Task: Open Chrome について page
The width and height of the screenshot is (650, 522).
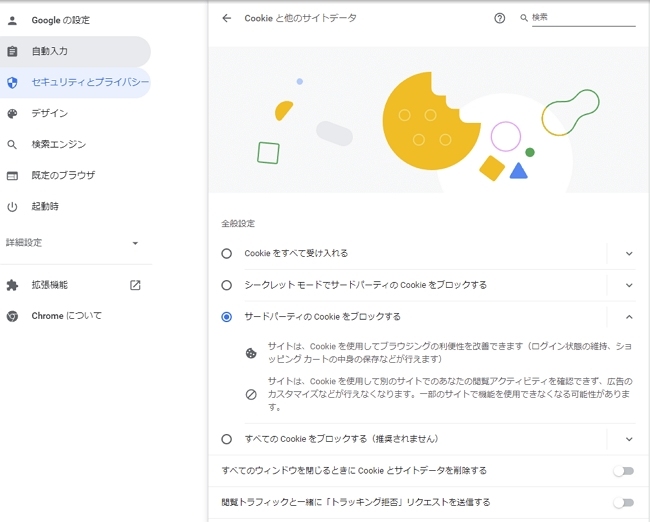Action: point(75,316)
